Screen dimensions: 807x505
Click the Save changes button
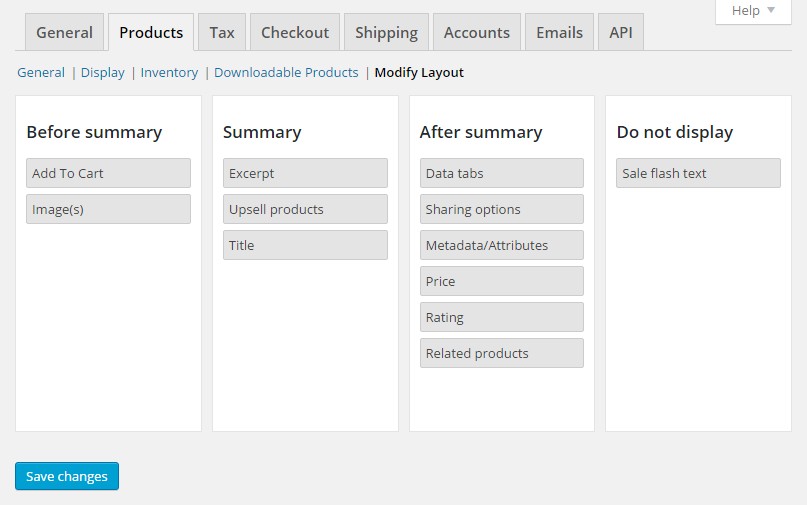67,476
